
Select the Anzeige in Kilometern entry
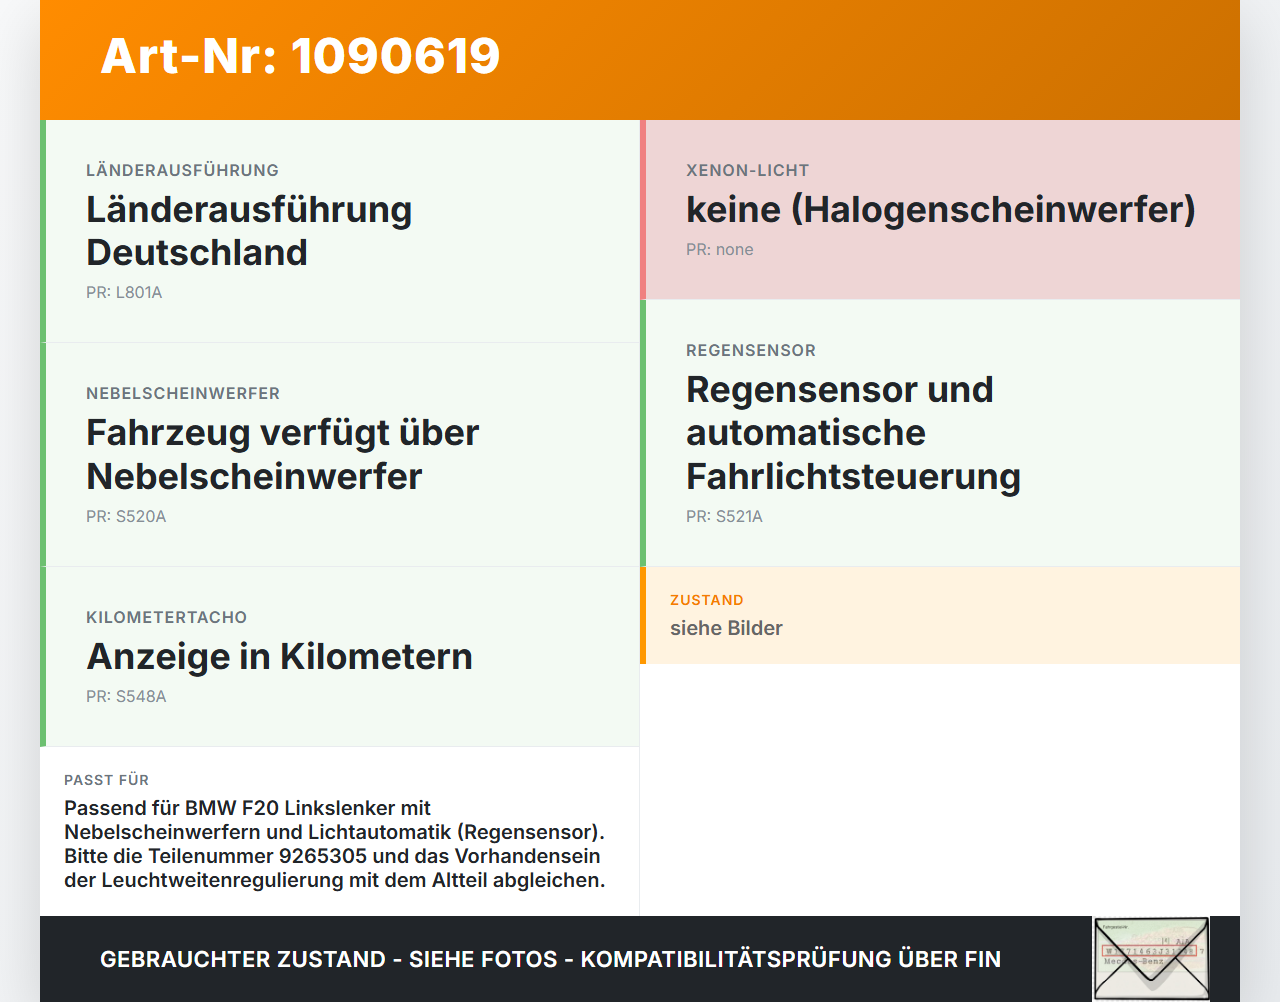280,656
